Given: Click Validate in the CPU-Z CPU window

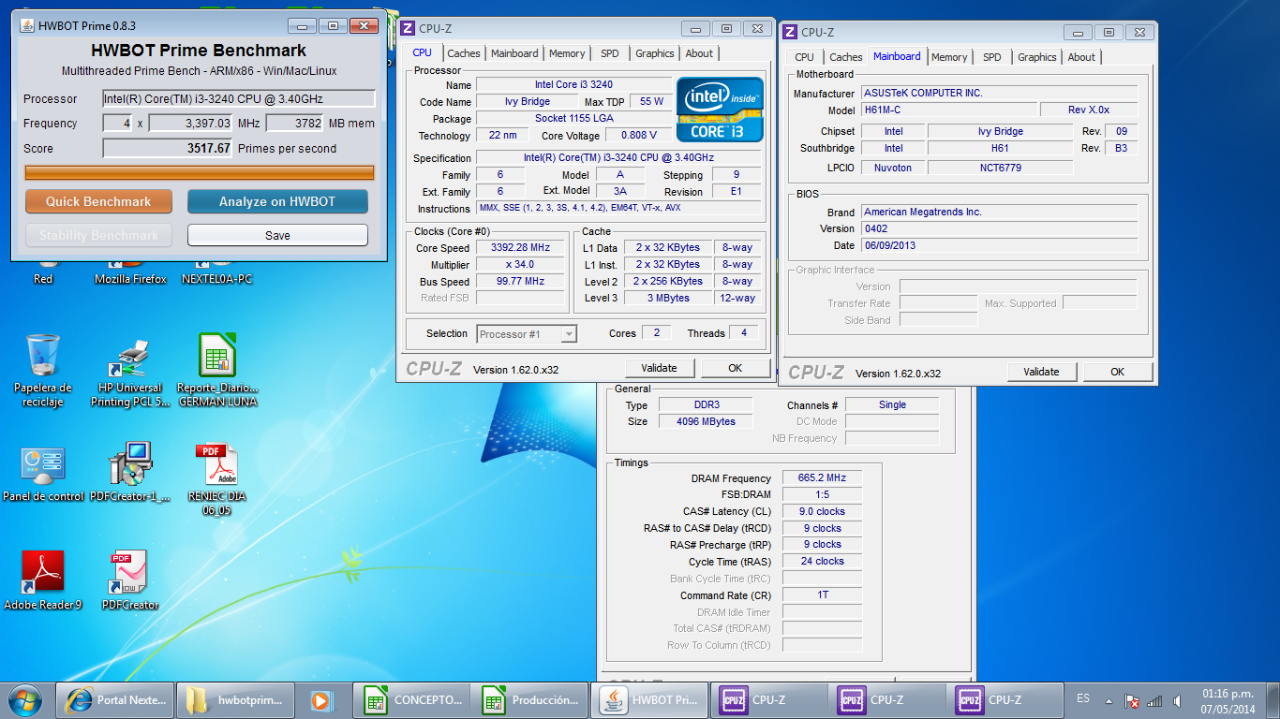Looking at the screenshot, I should click(659, 368).
